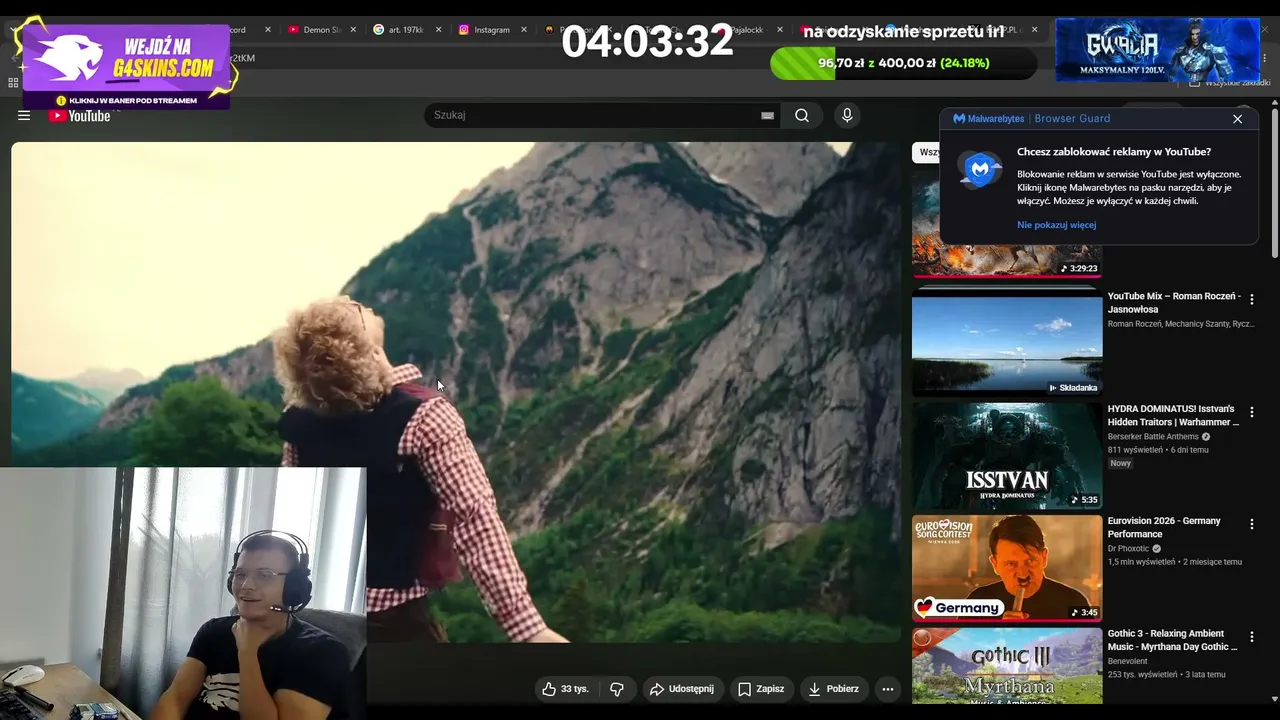1280x720 pixels.
Task: Start voice search with the microphone
Action: point(847,115)
